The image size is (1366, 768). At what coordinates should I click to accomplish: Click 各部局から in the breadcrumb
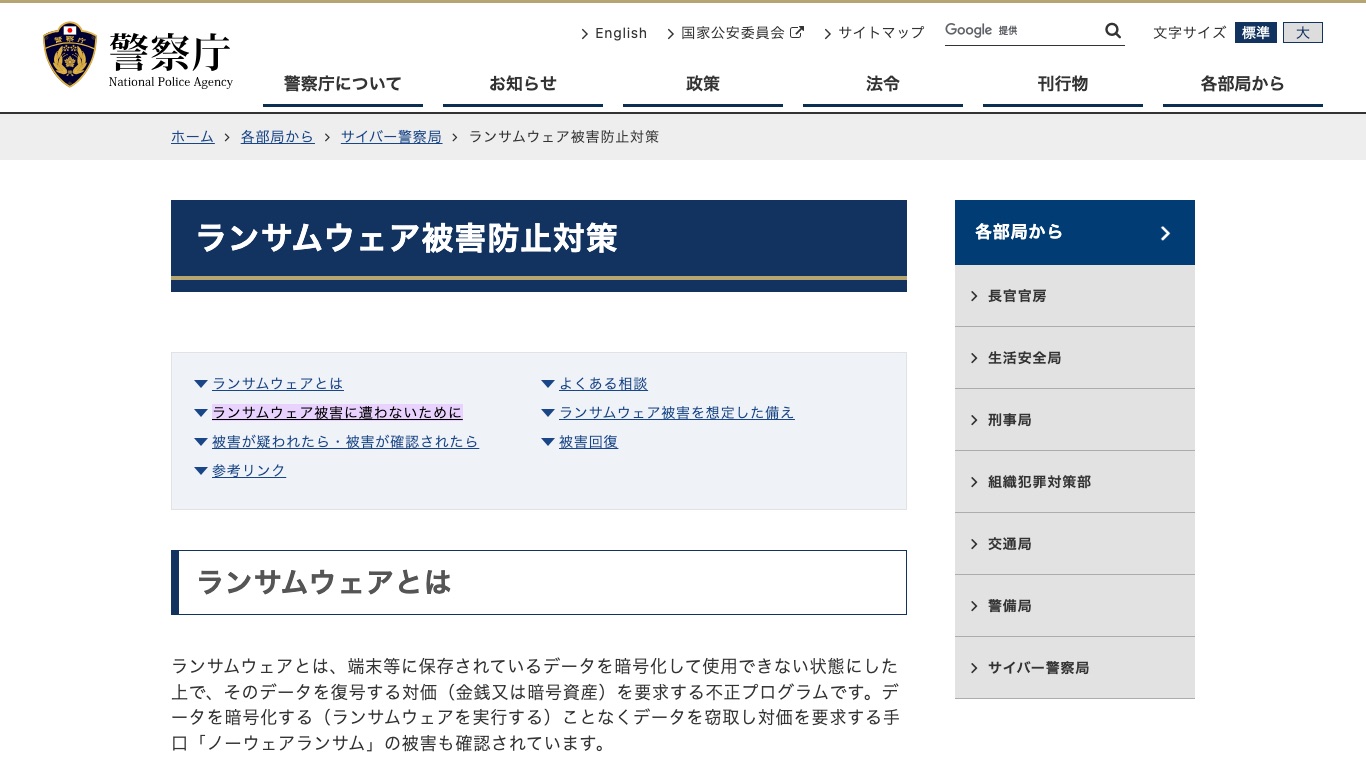pos(277,137)
